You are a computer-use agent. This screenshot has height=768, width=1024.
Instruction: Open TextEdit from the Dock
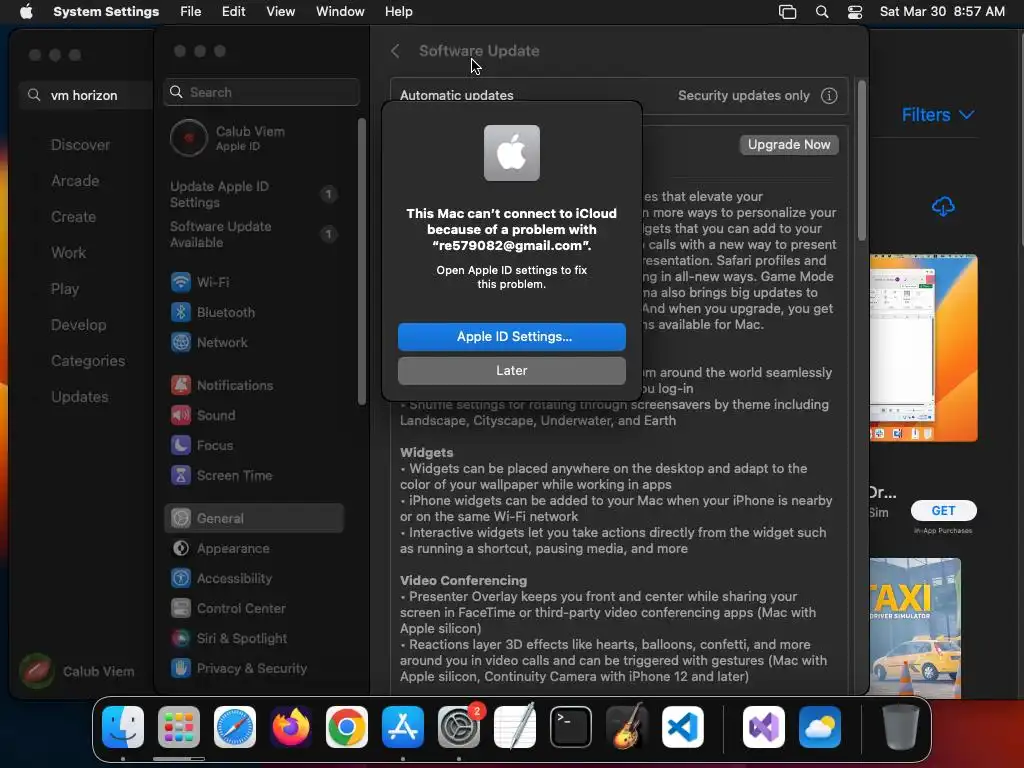pyautogui.click(x=515, y=727)
